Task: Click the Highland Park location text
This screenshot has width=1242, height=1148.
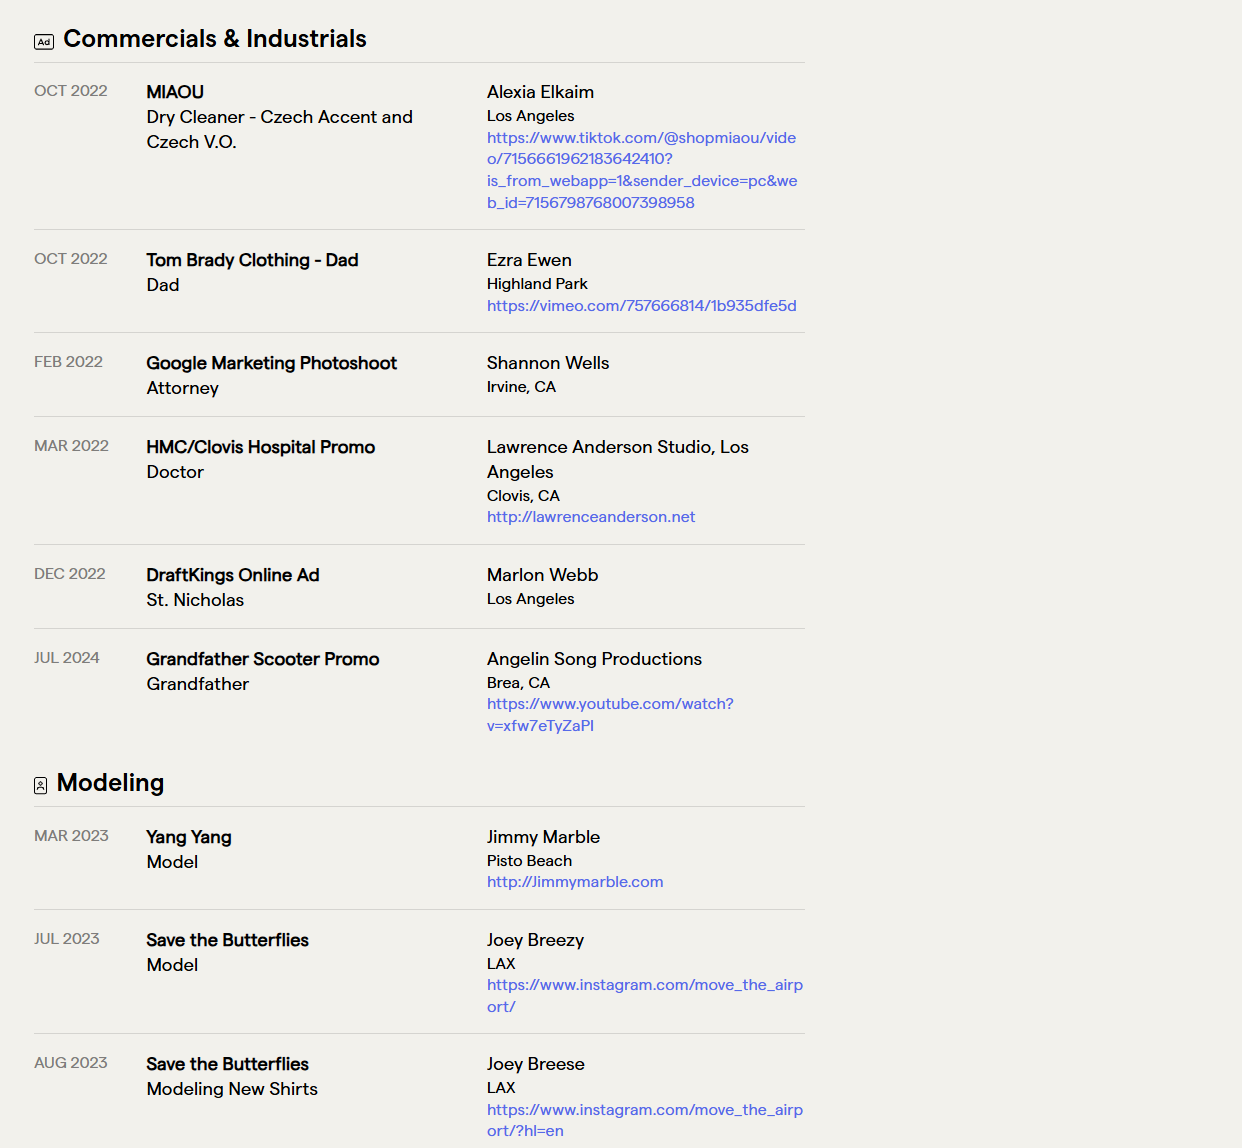Action: coord(538,284)
